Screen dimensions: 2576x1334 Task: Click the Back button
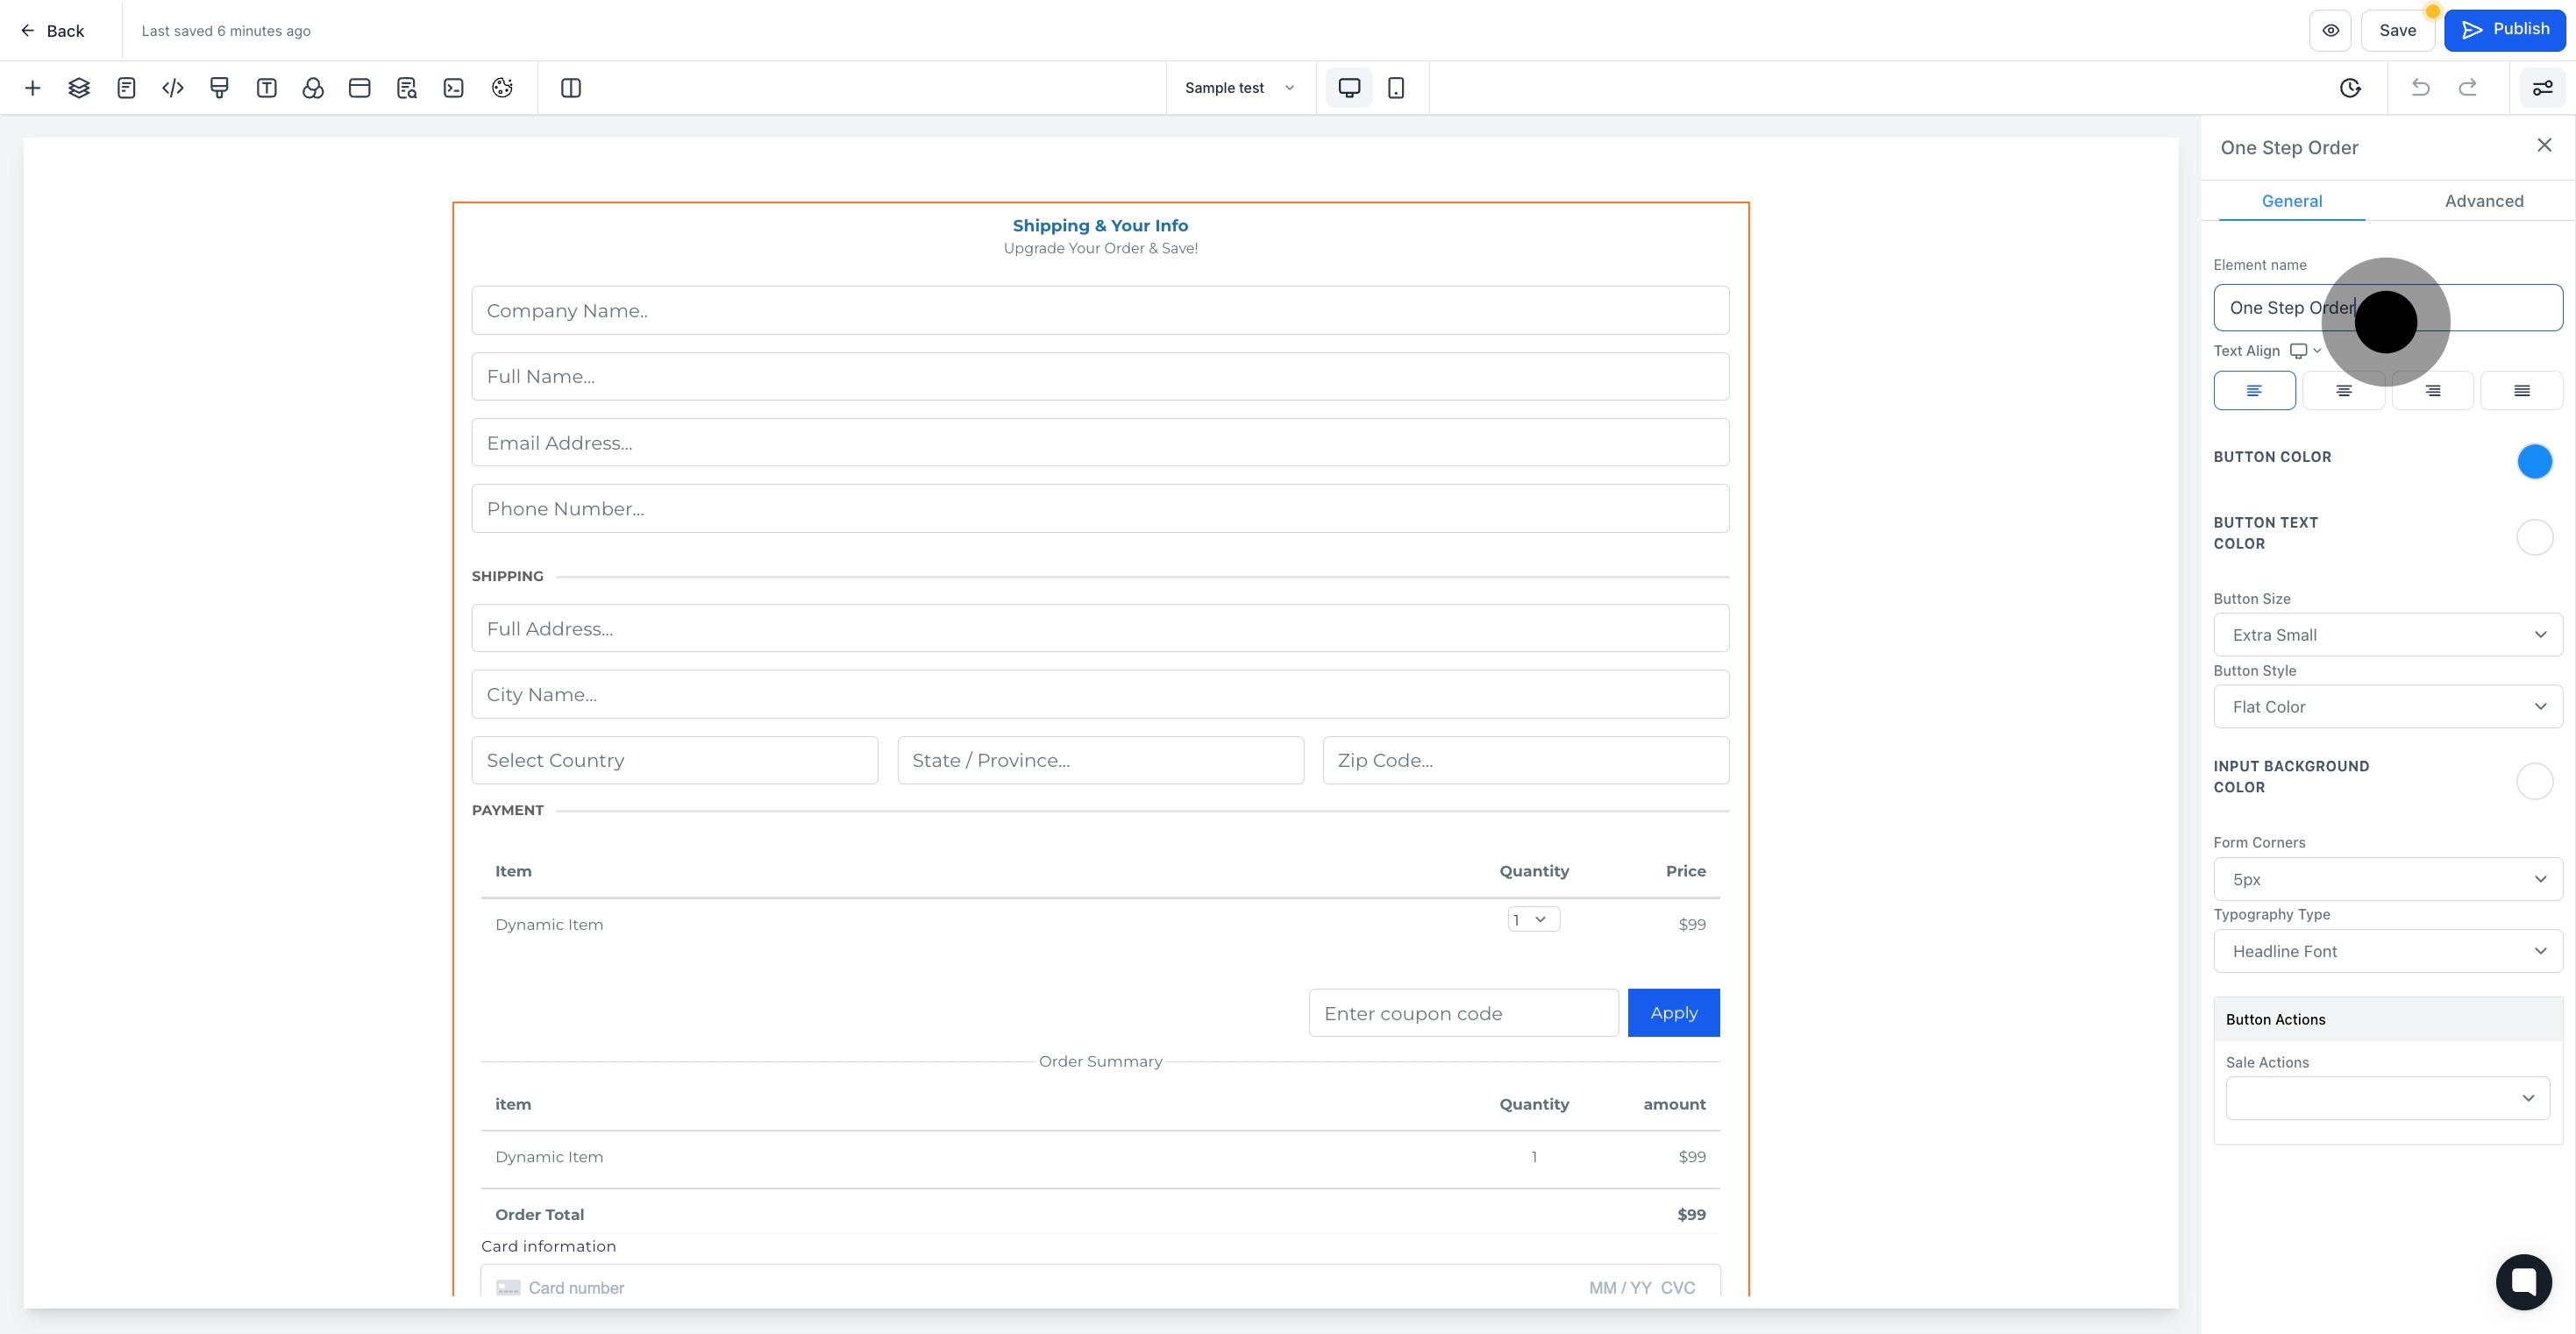tap(52, 31)
